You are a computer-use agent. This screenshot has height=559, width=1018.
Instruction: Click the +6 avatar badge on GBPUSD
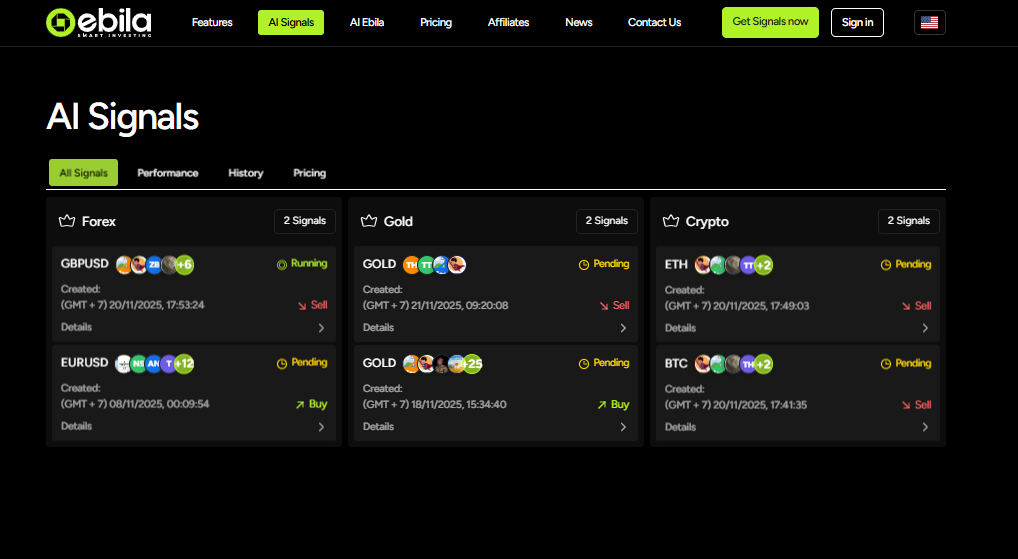pyautogui.click(x=184, y=265)
